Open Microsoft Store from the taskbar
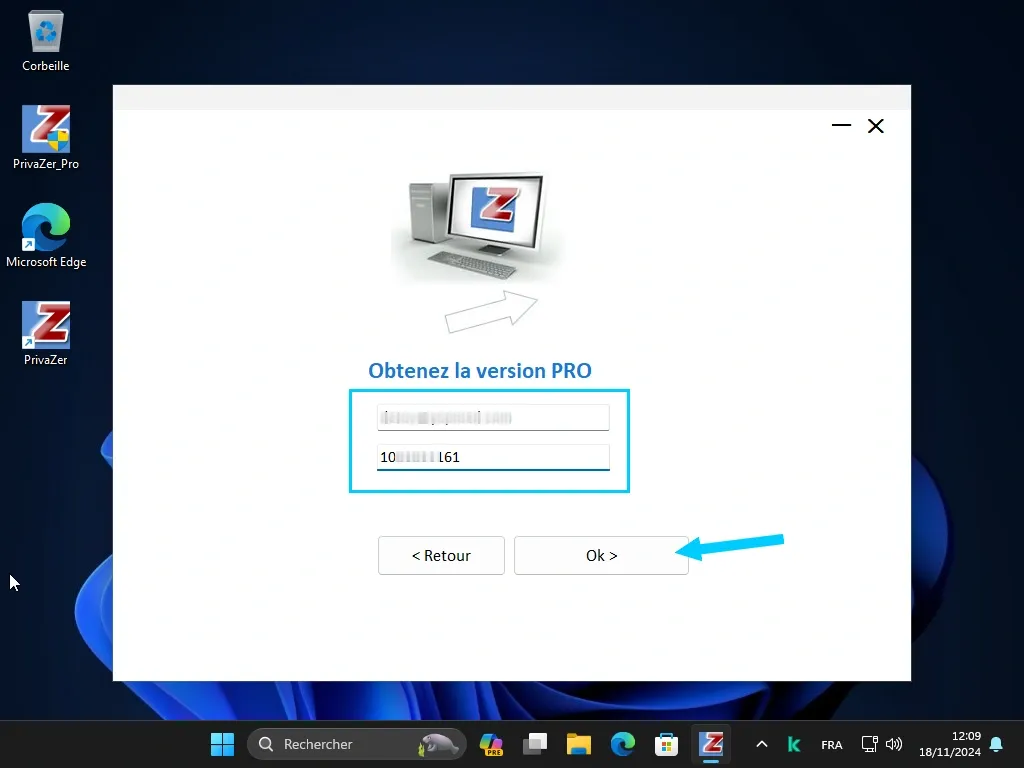Screen dimensions: 1024x768 coord(666,744)
